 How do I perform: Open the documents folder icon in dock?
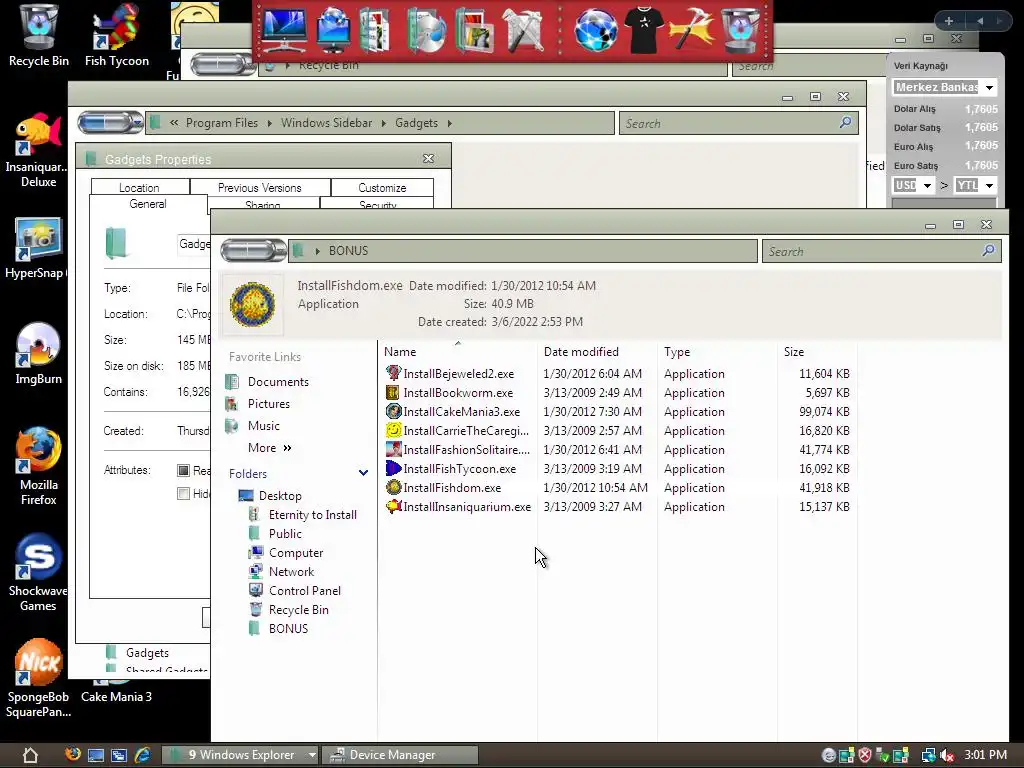[x=374, y=30]
